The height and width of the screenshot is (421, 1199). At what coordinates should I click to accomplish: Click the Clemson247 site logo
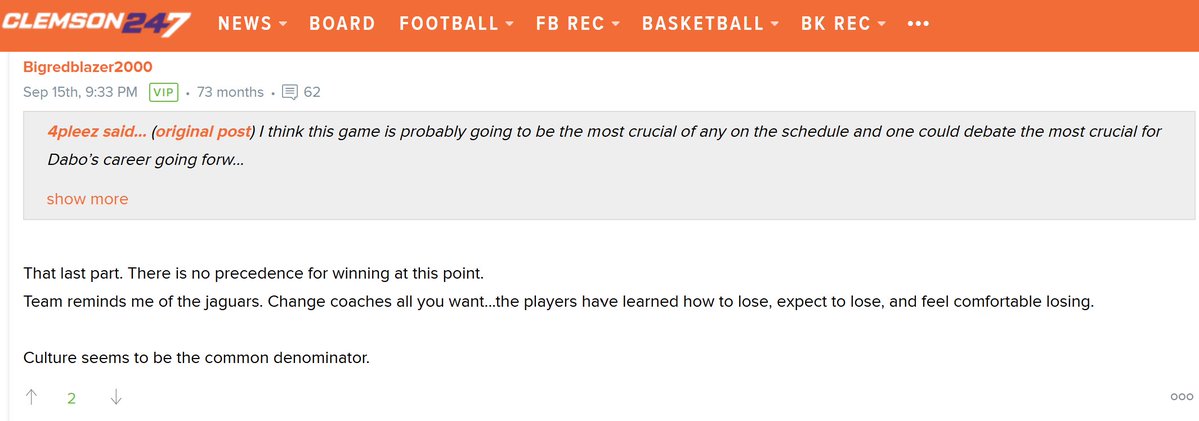click(96, 23)
